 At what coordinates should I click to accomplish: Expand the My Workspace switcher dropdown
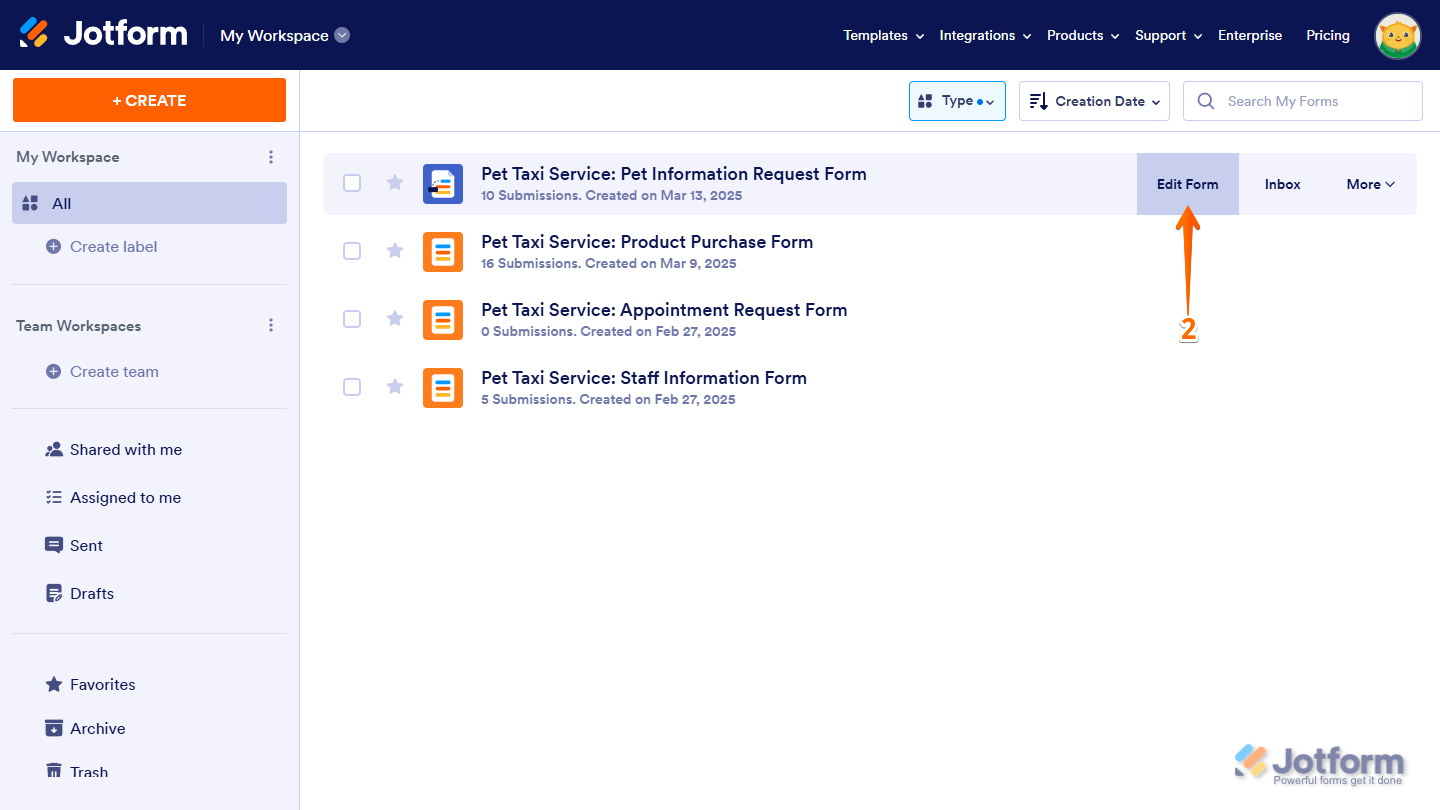click(x=342, y=35)
